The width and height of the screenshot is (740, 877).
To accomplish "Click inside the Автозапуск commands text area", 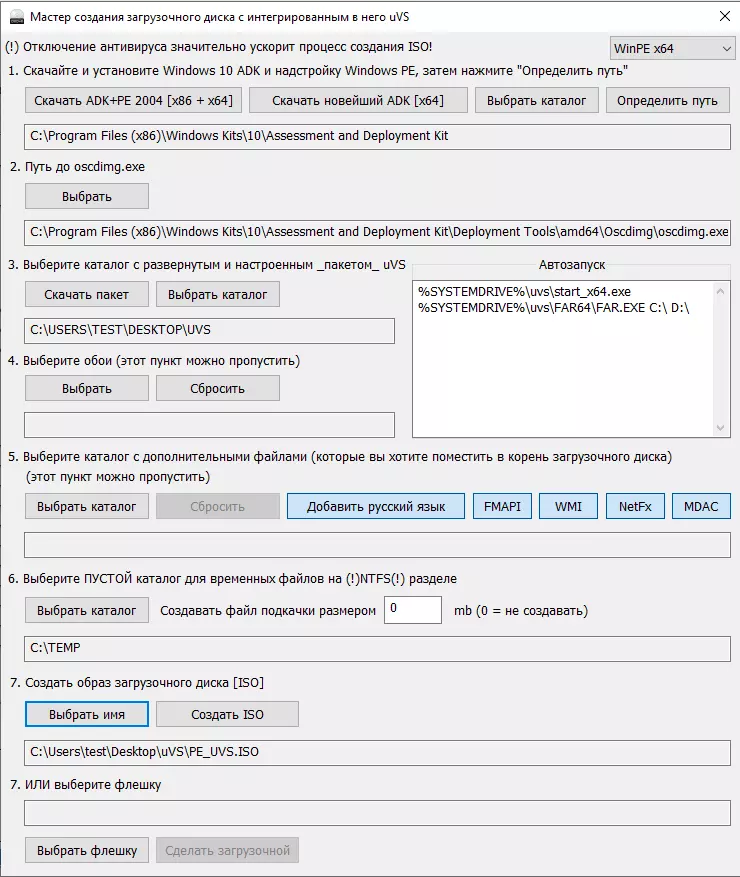I will [563, 359].
